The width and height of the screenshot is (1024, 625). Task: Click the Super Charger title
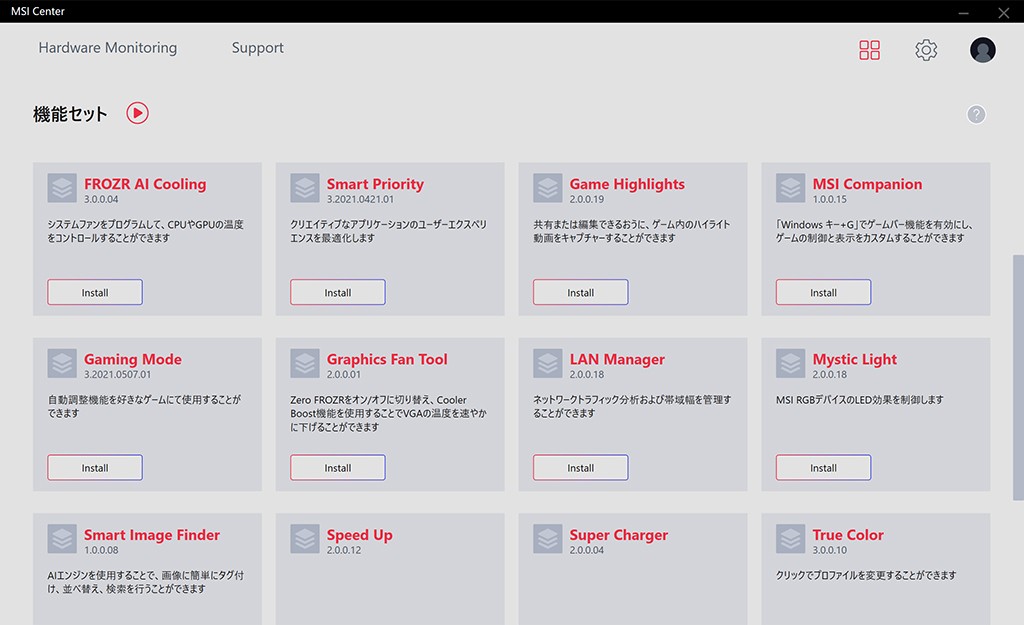point(618,535)
